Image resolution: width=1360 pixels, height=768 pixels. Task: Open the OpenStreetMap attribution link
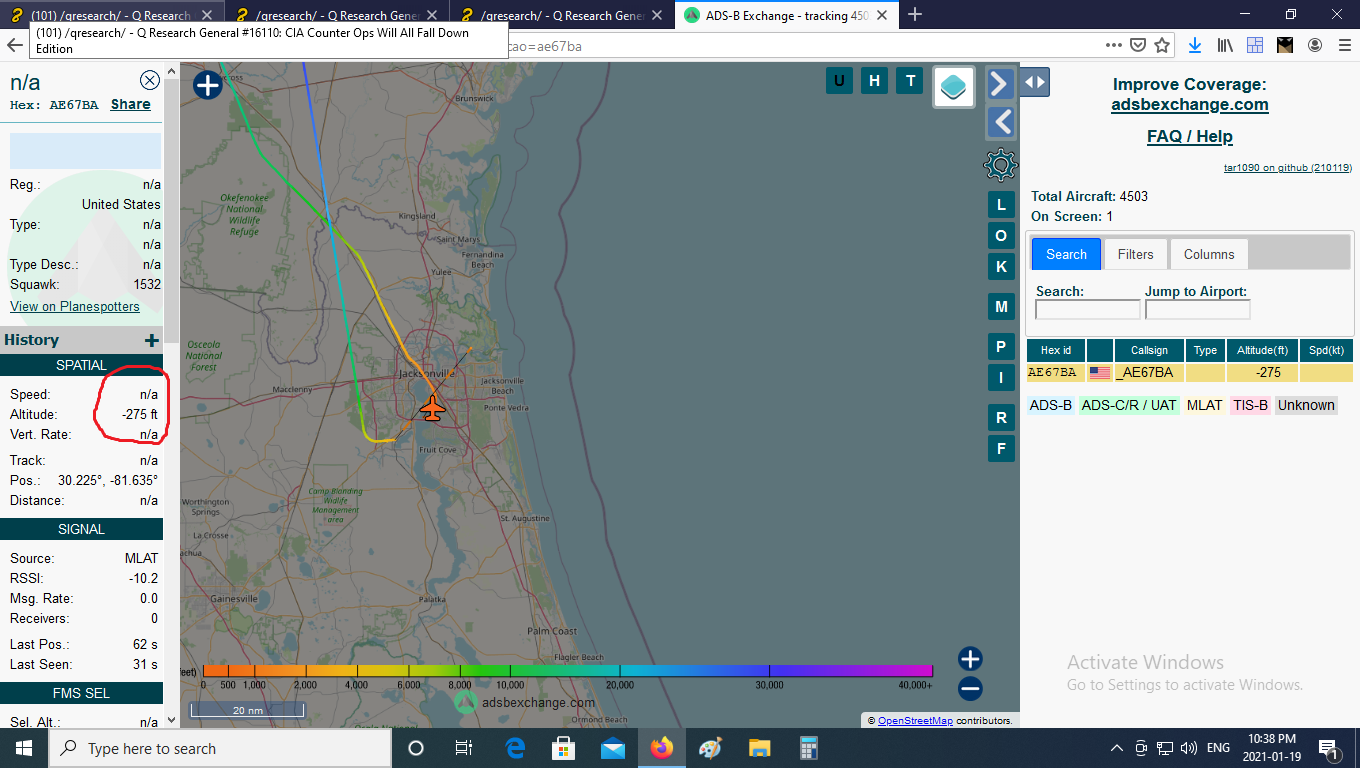tap(915, 720)
